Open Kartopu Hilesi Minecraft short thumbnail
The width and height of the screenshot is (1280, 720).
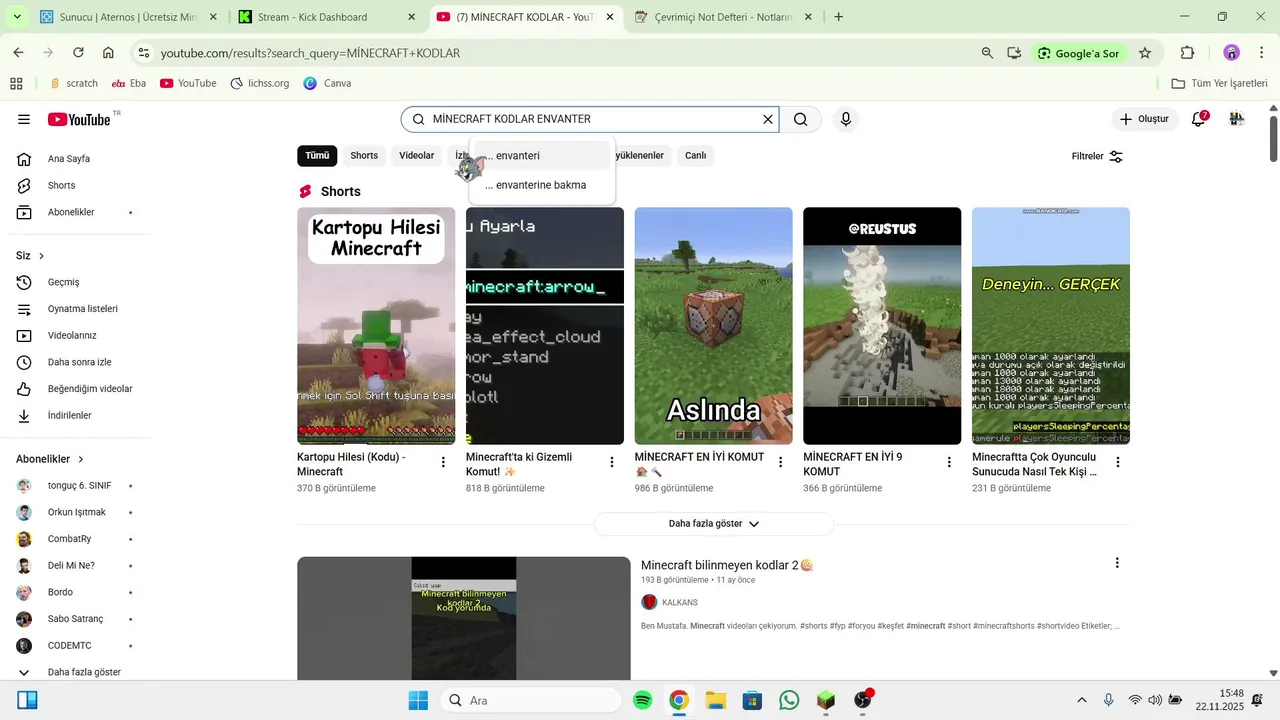376,326
